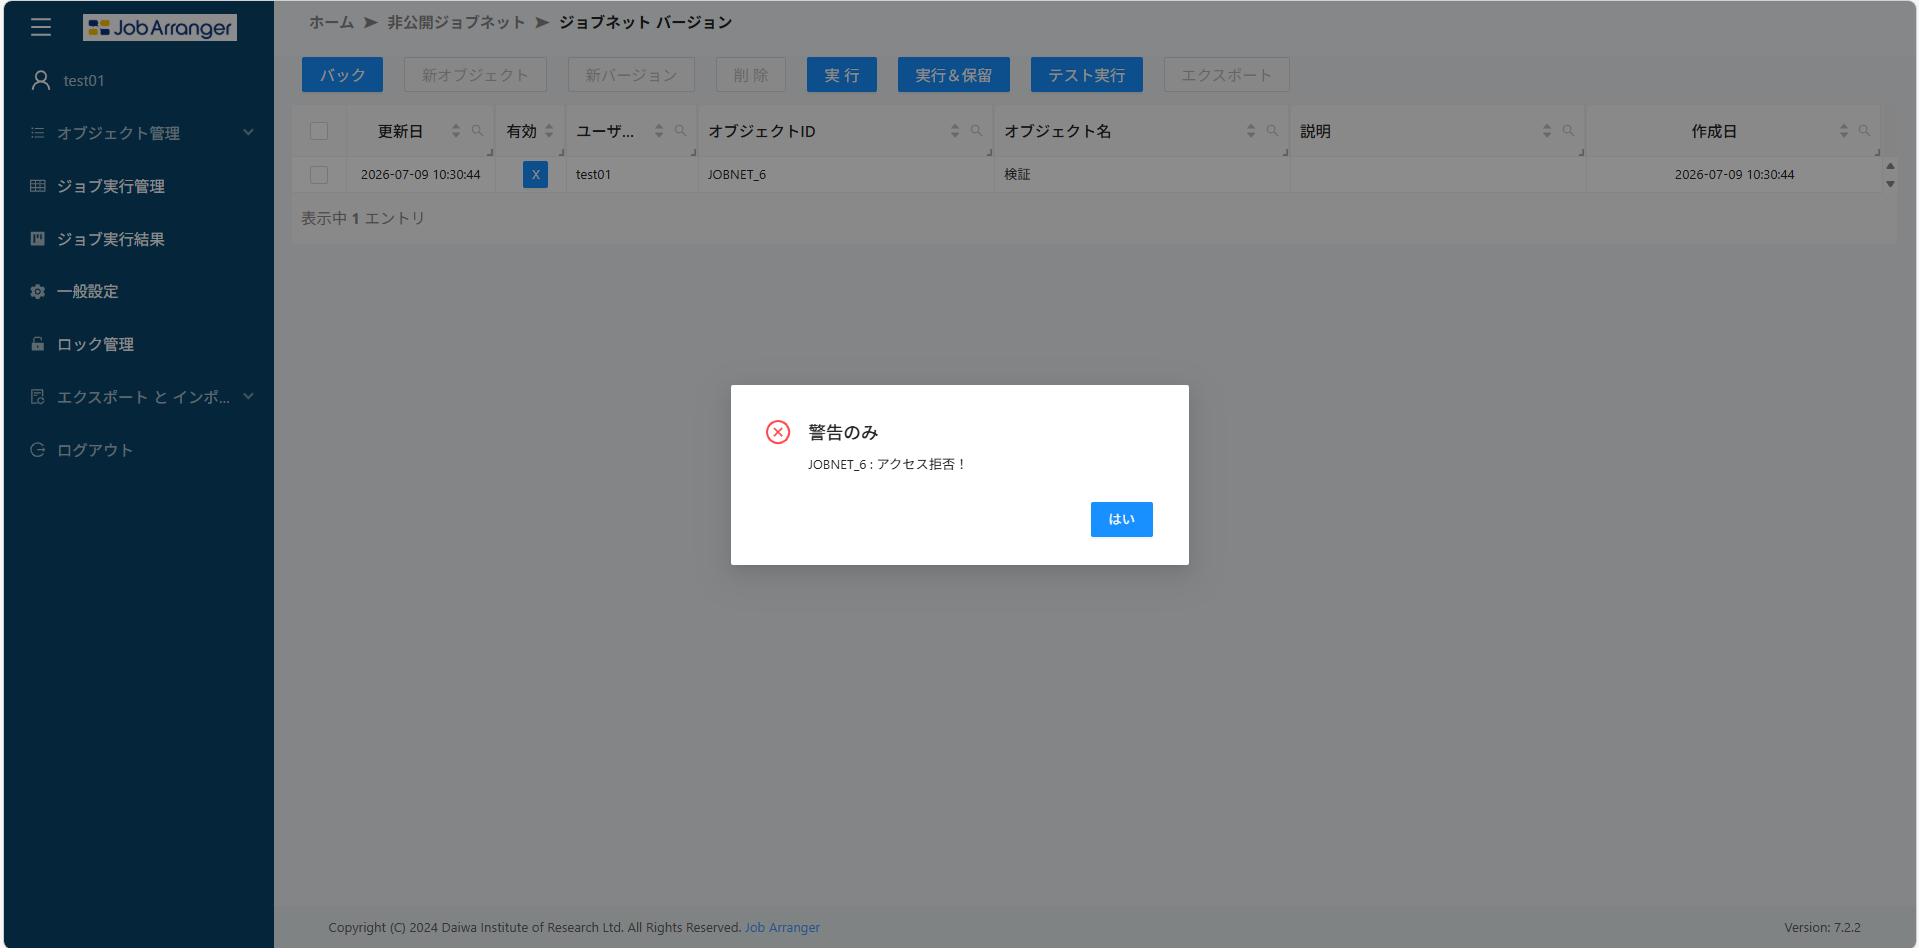Image resolution: width=1919 pixels, height=948 pixels.
Task: Go to ホーム breadcrumb
Action: (x=331, y=22)
